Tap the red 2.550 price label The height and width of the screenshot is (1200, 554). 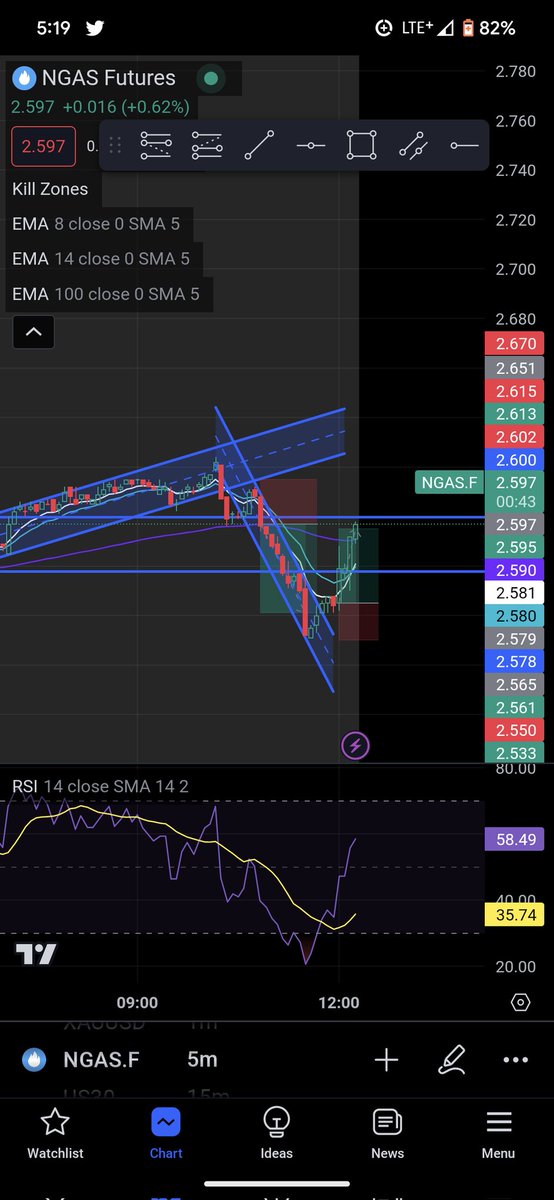click(516, 731)
